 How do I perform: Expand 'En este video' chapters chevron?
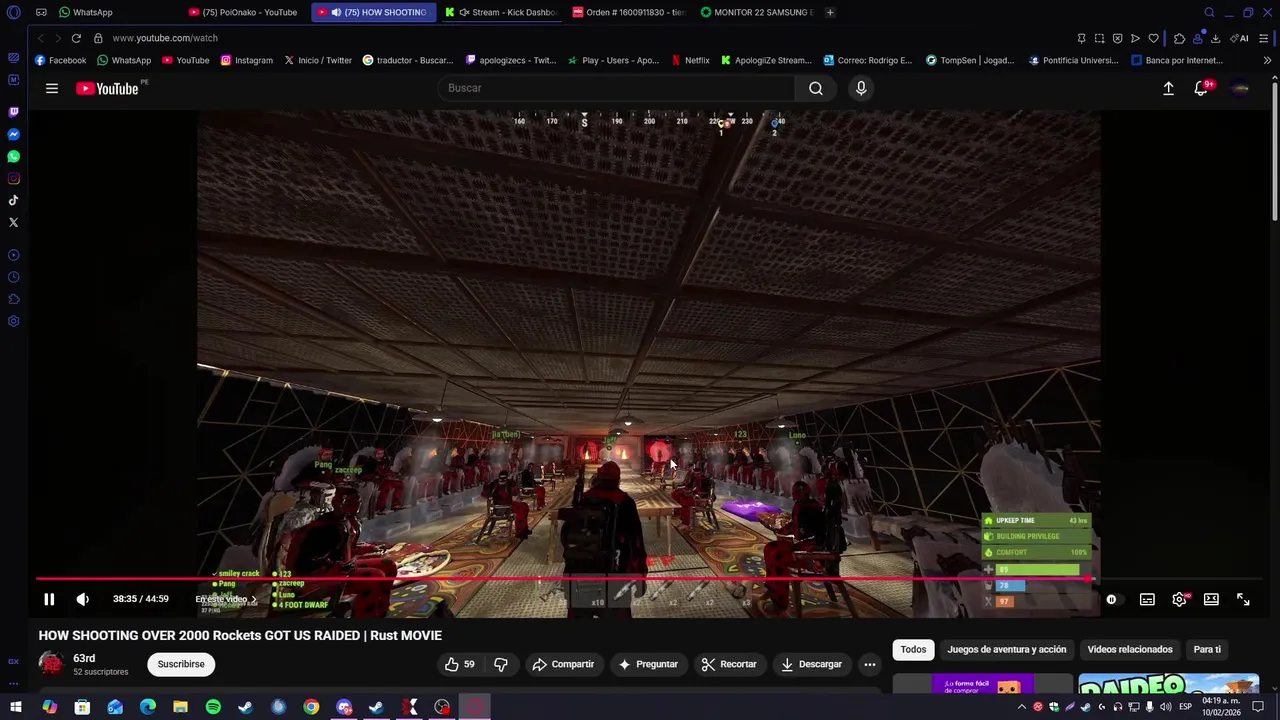(x=254, y=599)
